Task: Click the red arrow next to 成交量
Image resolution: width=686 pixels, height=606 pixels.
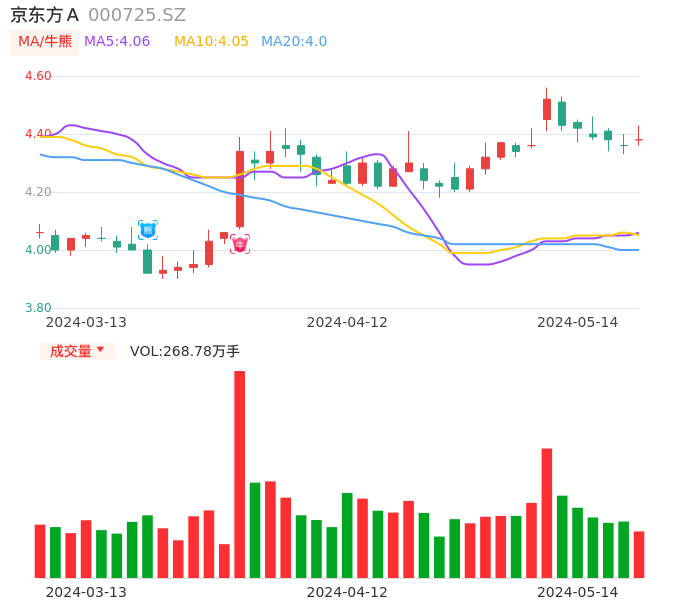Action: tap(100, 350)
